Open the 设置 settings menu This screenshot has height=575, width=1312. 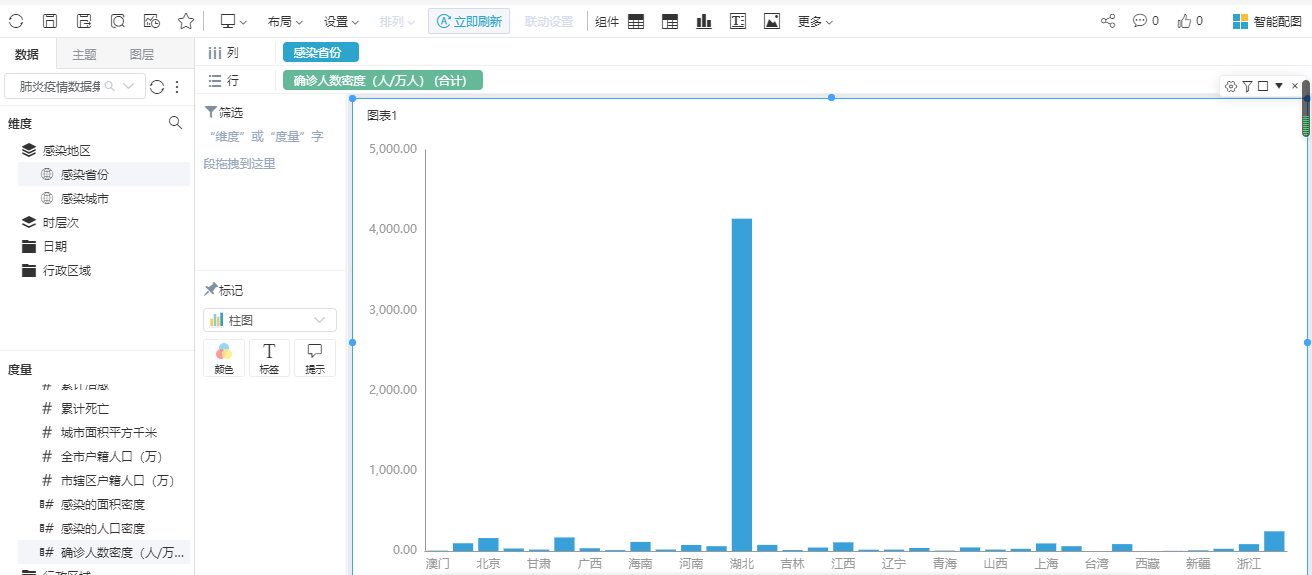click(341, 21)
